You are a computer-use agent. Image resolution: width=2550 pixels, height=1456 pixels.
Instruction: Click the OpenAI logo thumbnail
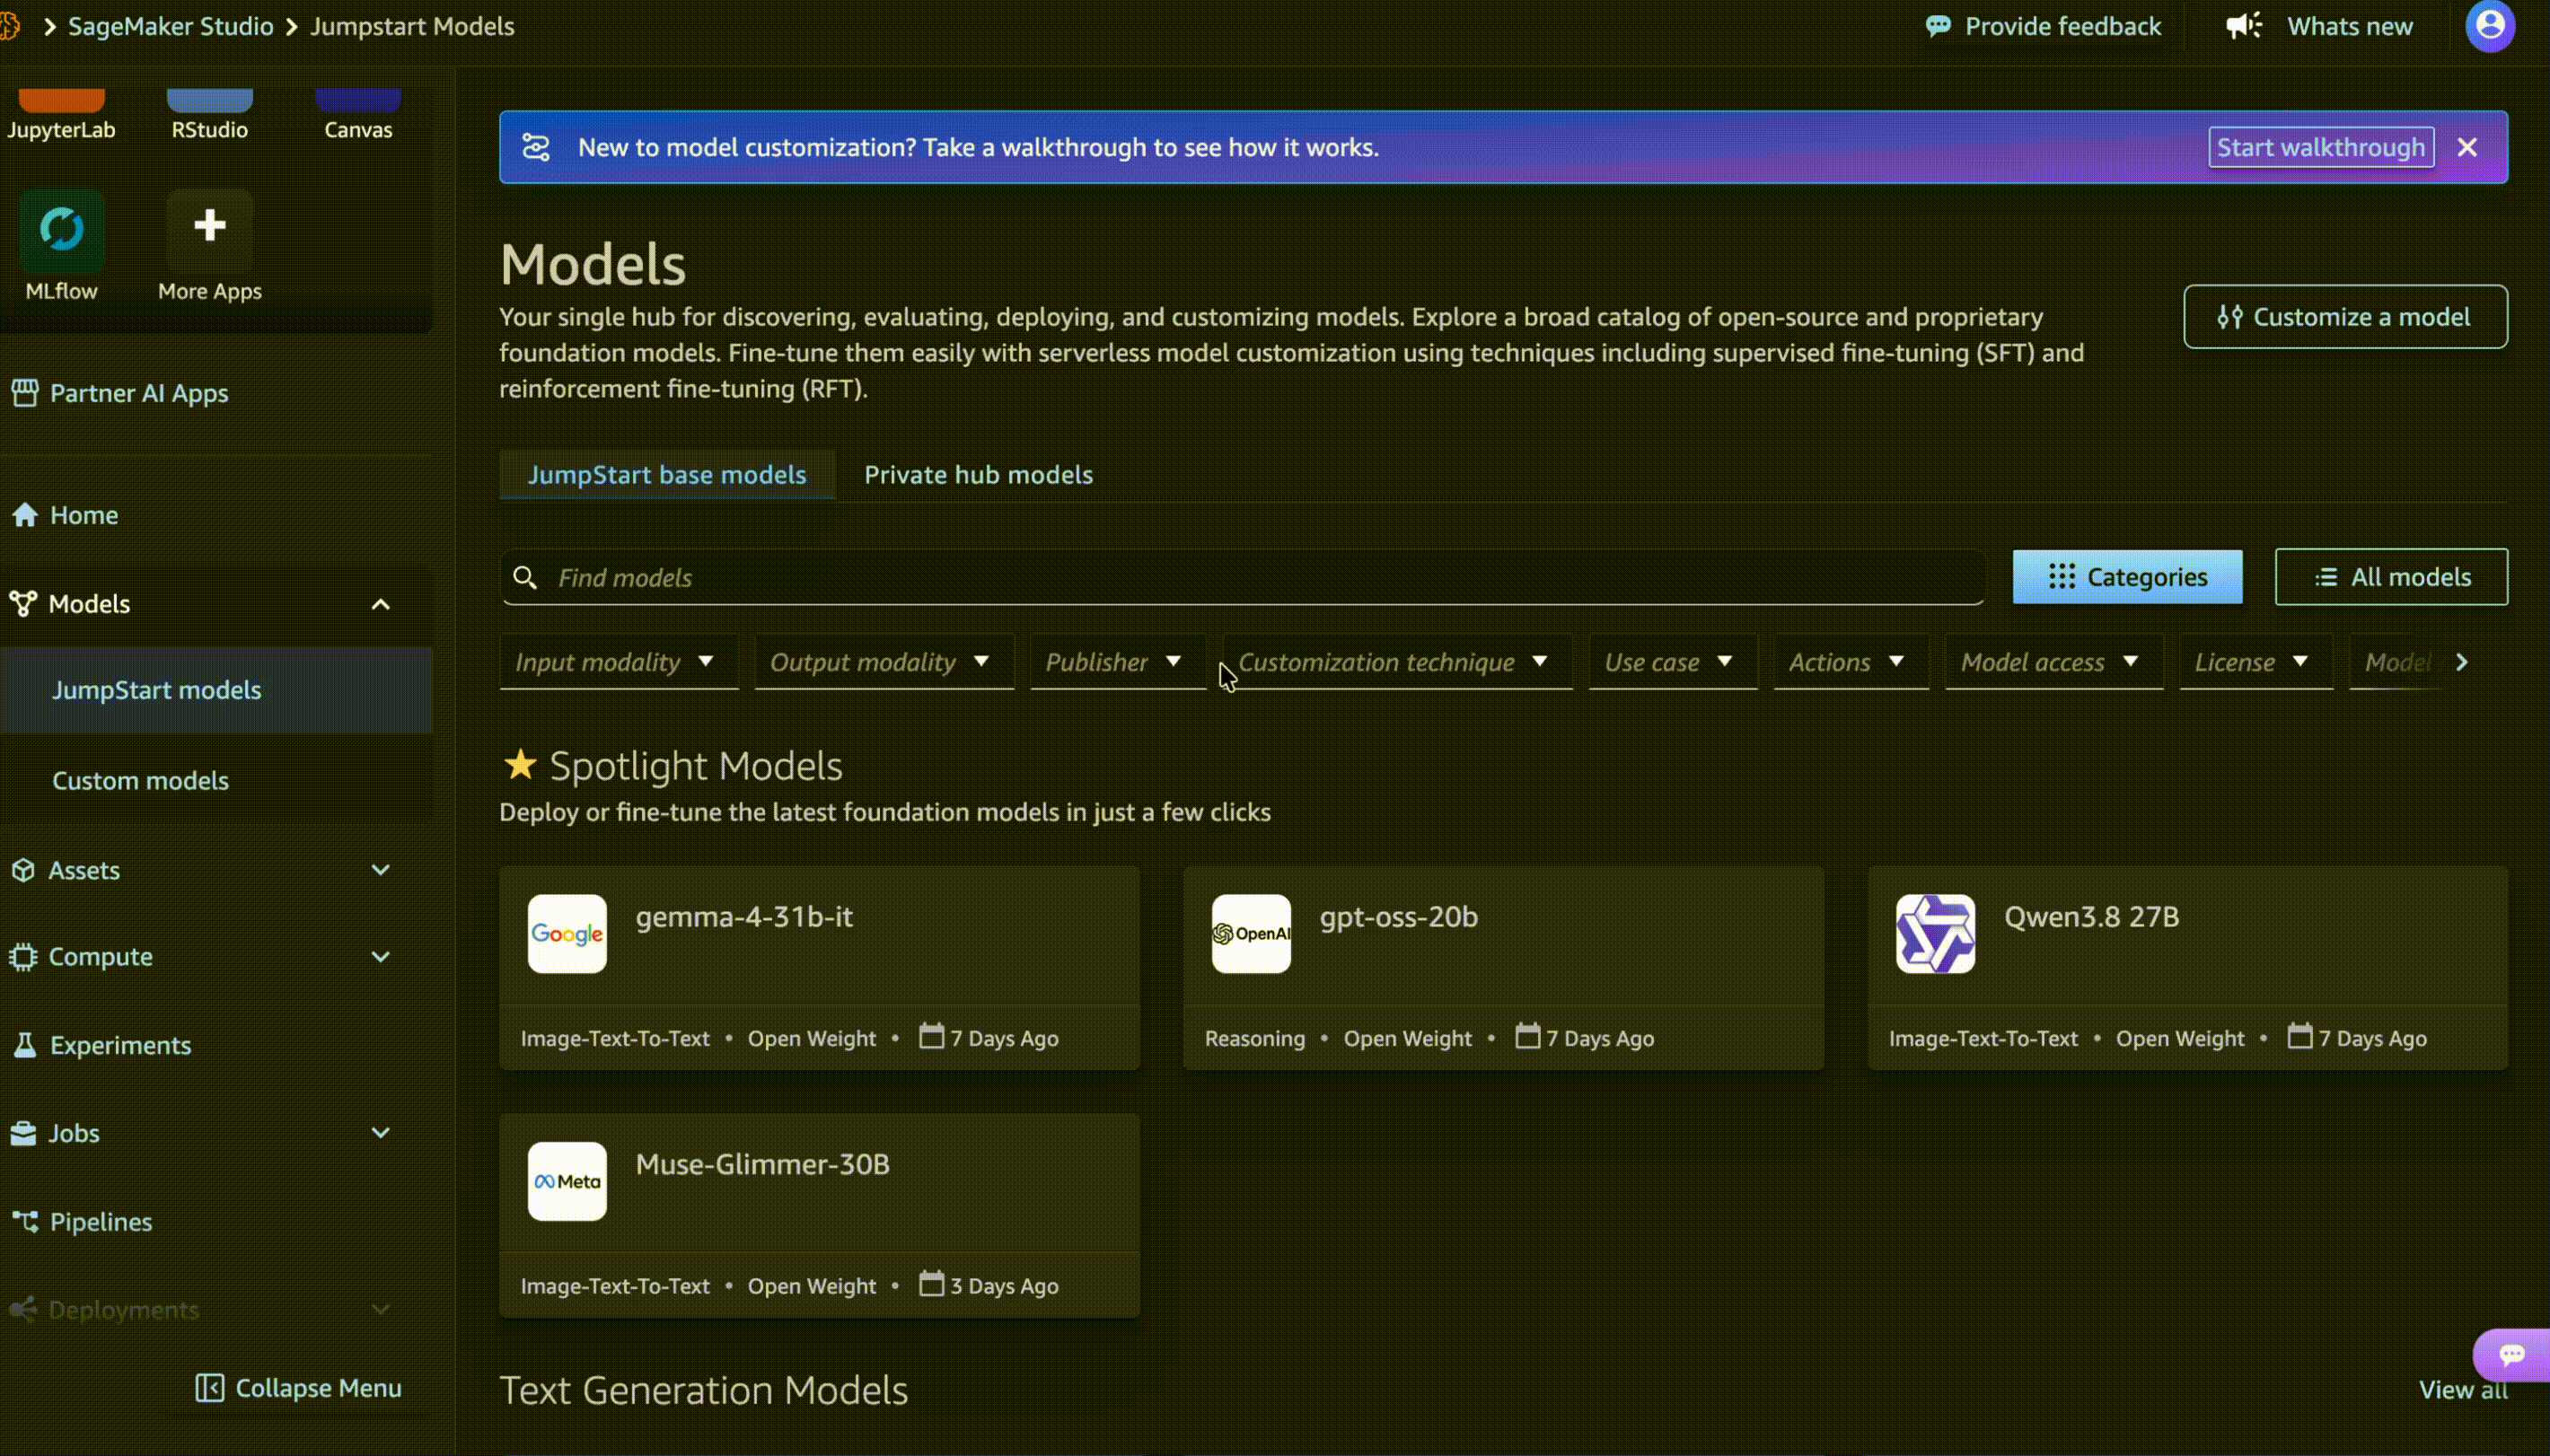point(1251,934)
